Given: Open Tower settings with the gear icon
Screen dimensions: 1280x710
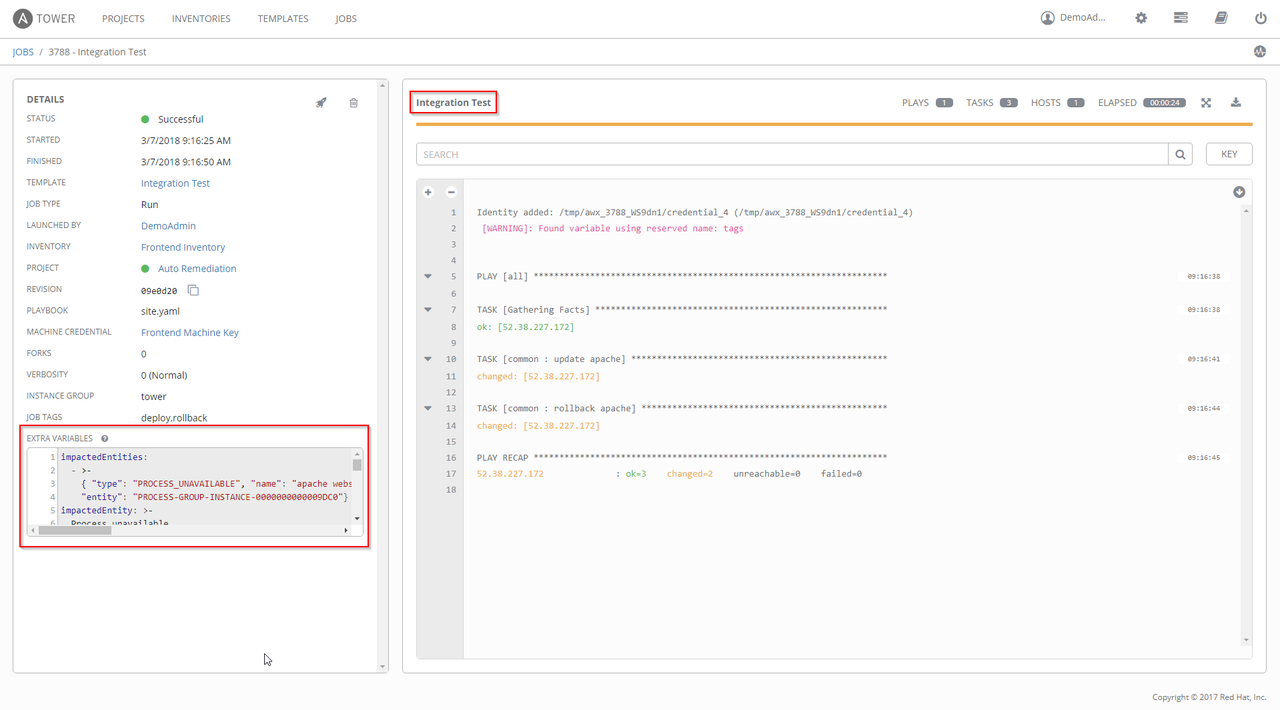Looking at the screenshot, I should pos(1140,17).
